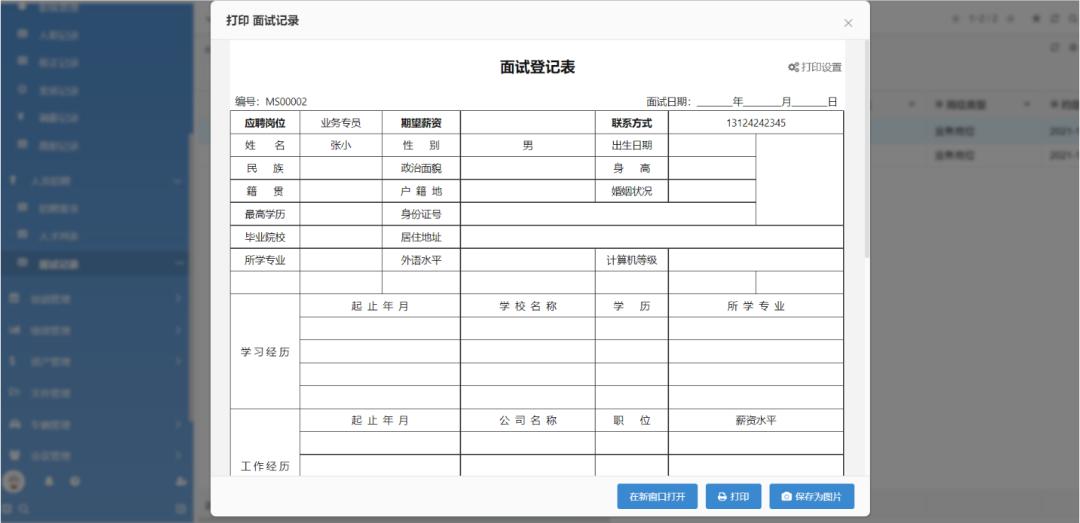Select the 出生日期 label cell
This screenshot has width=1080, height=523.
(632, 145)
